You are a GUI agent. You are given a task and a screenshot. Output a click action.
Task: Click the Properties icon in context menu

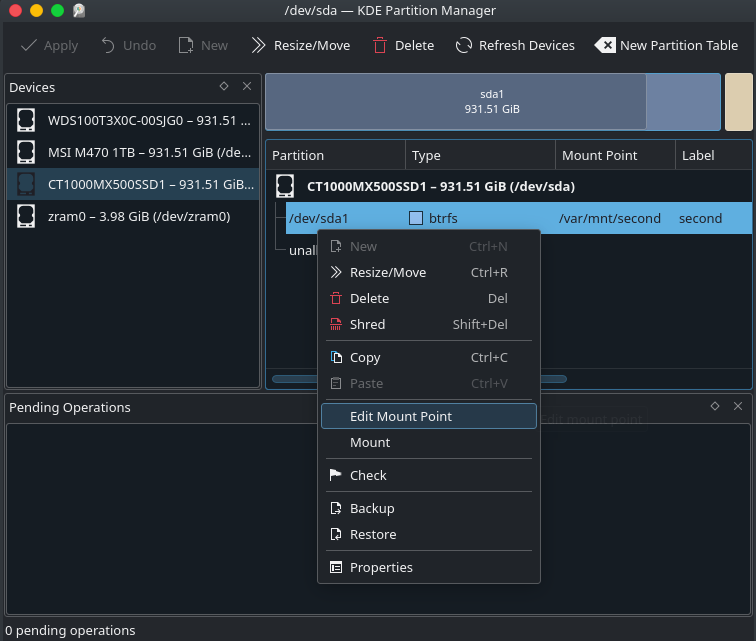(x=336, y=567)
